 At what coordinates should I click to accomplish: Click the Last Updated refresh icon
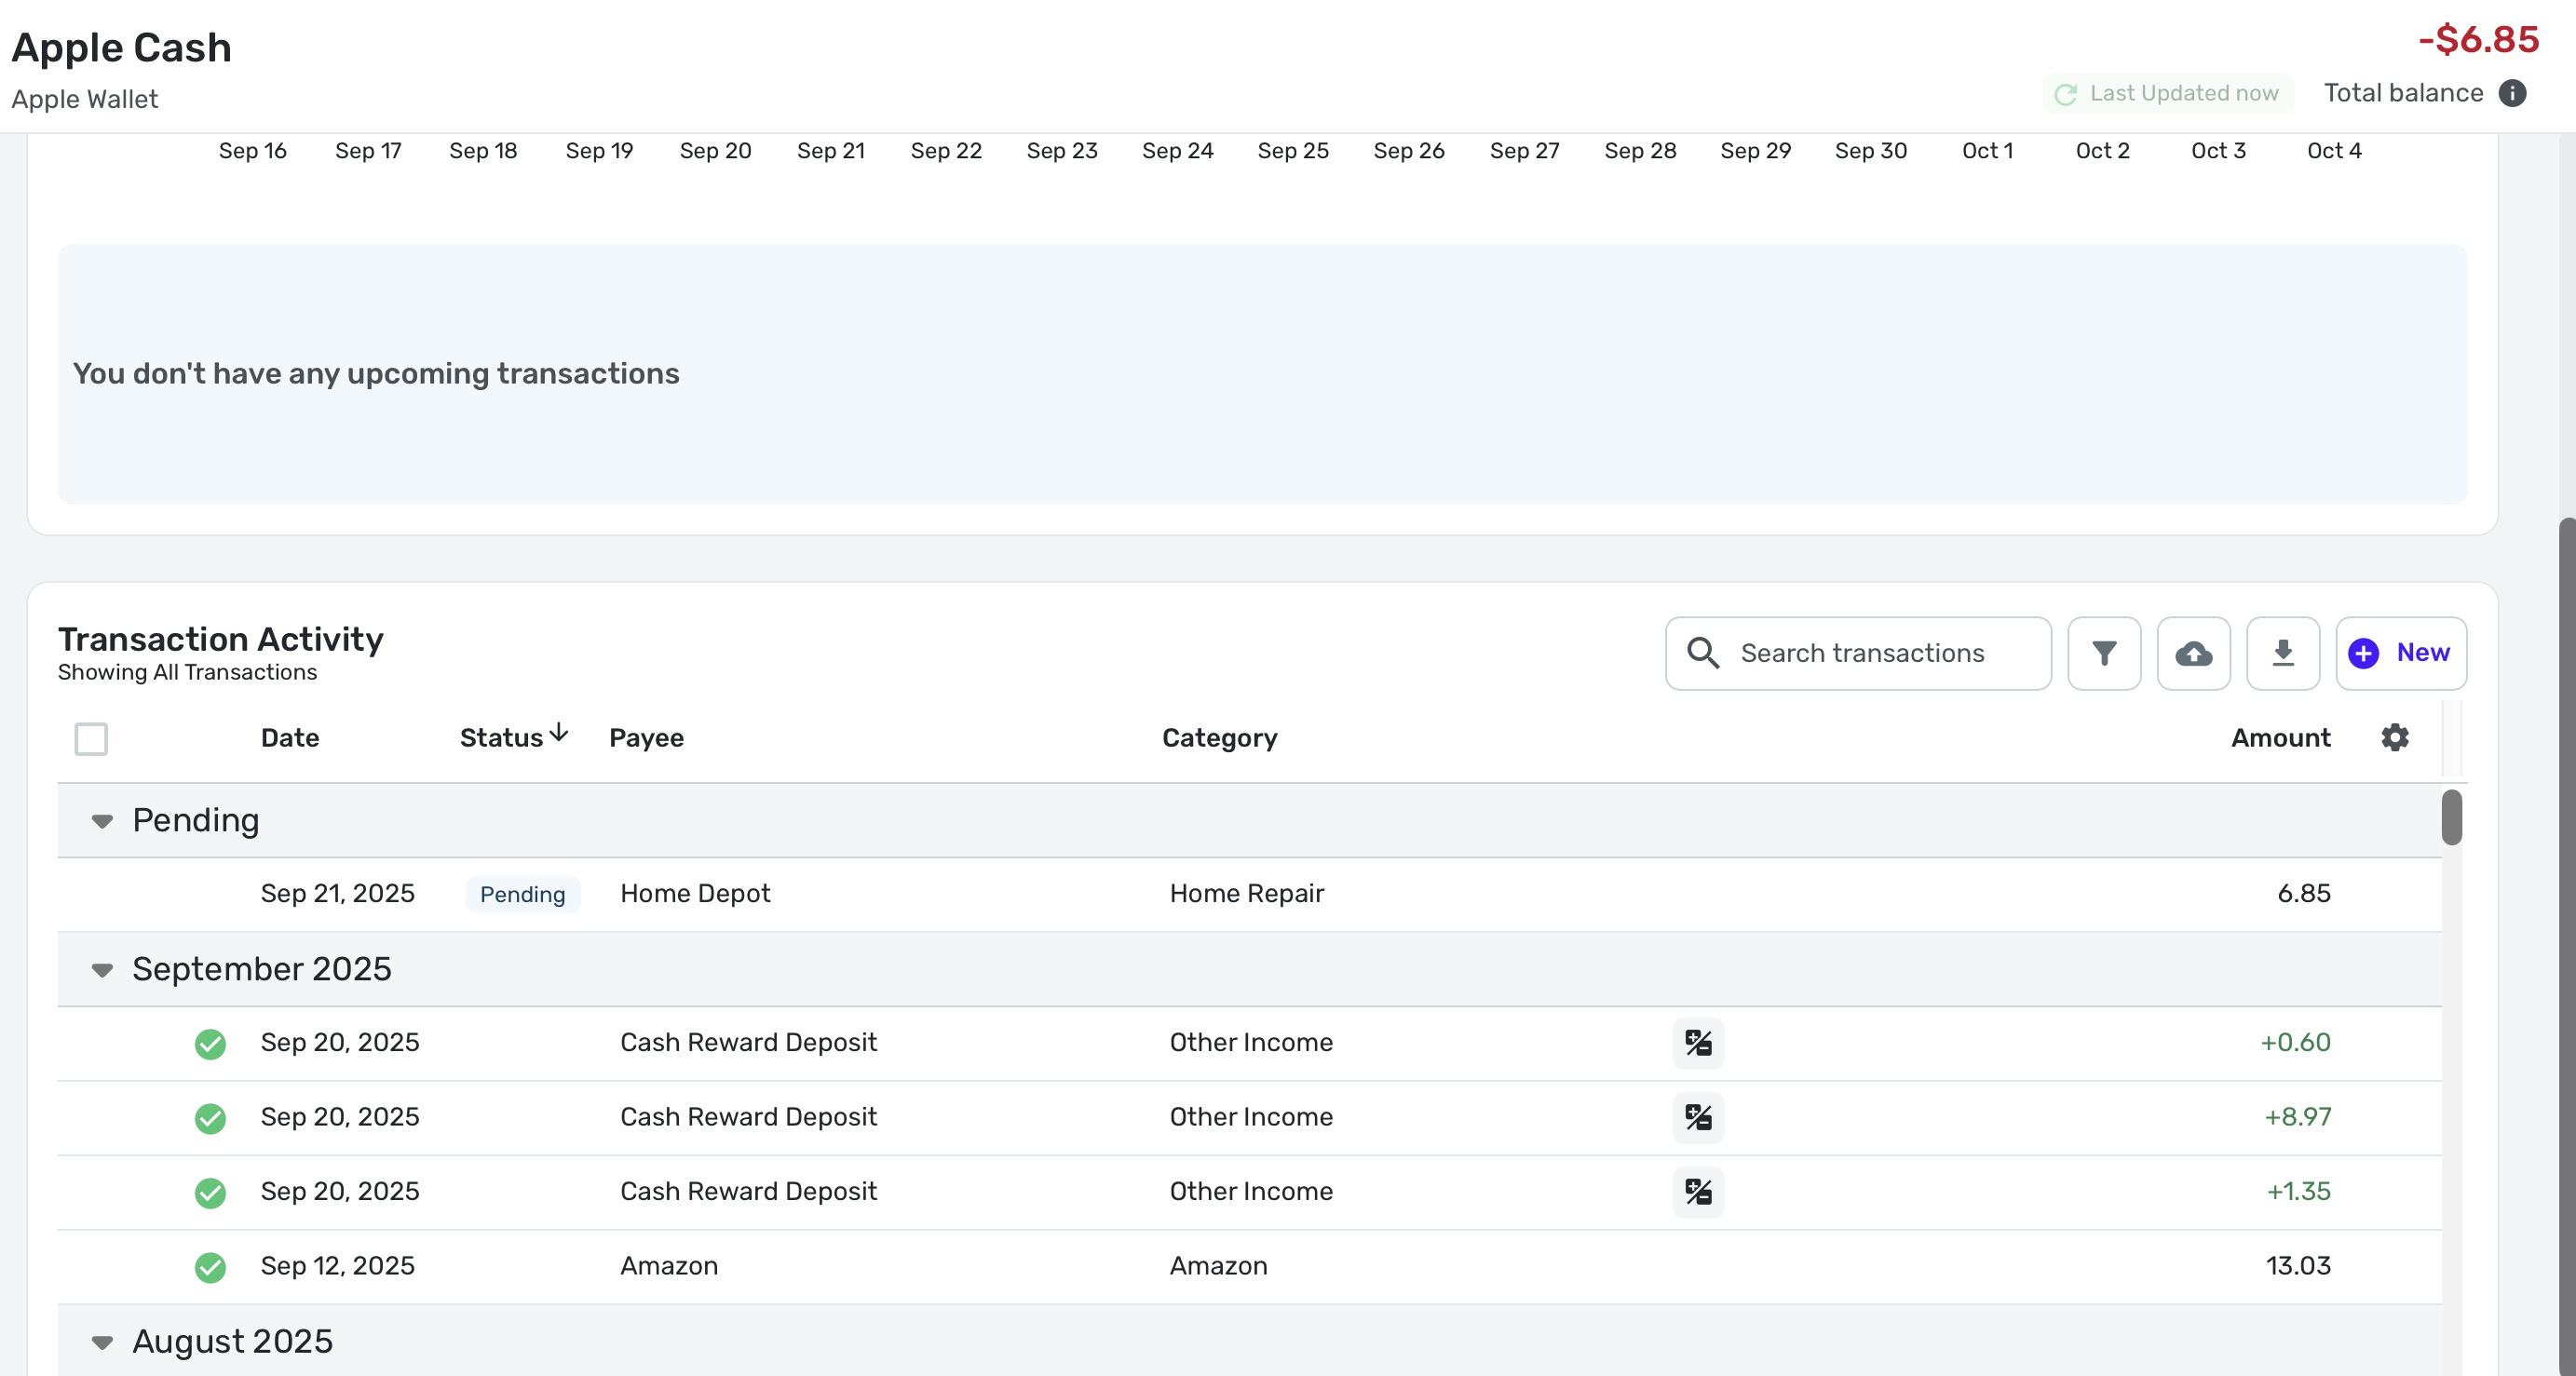[2065, 94]
